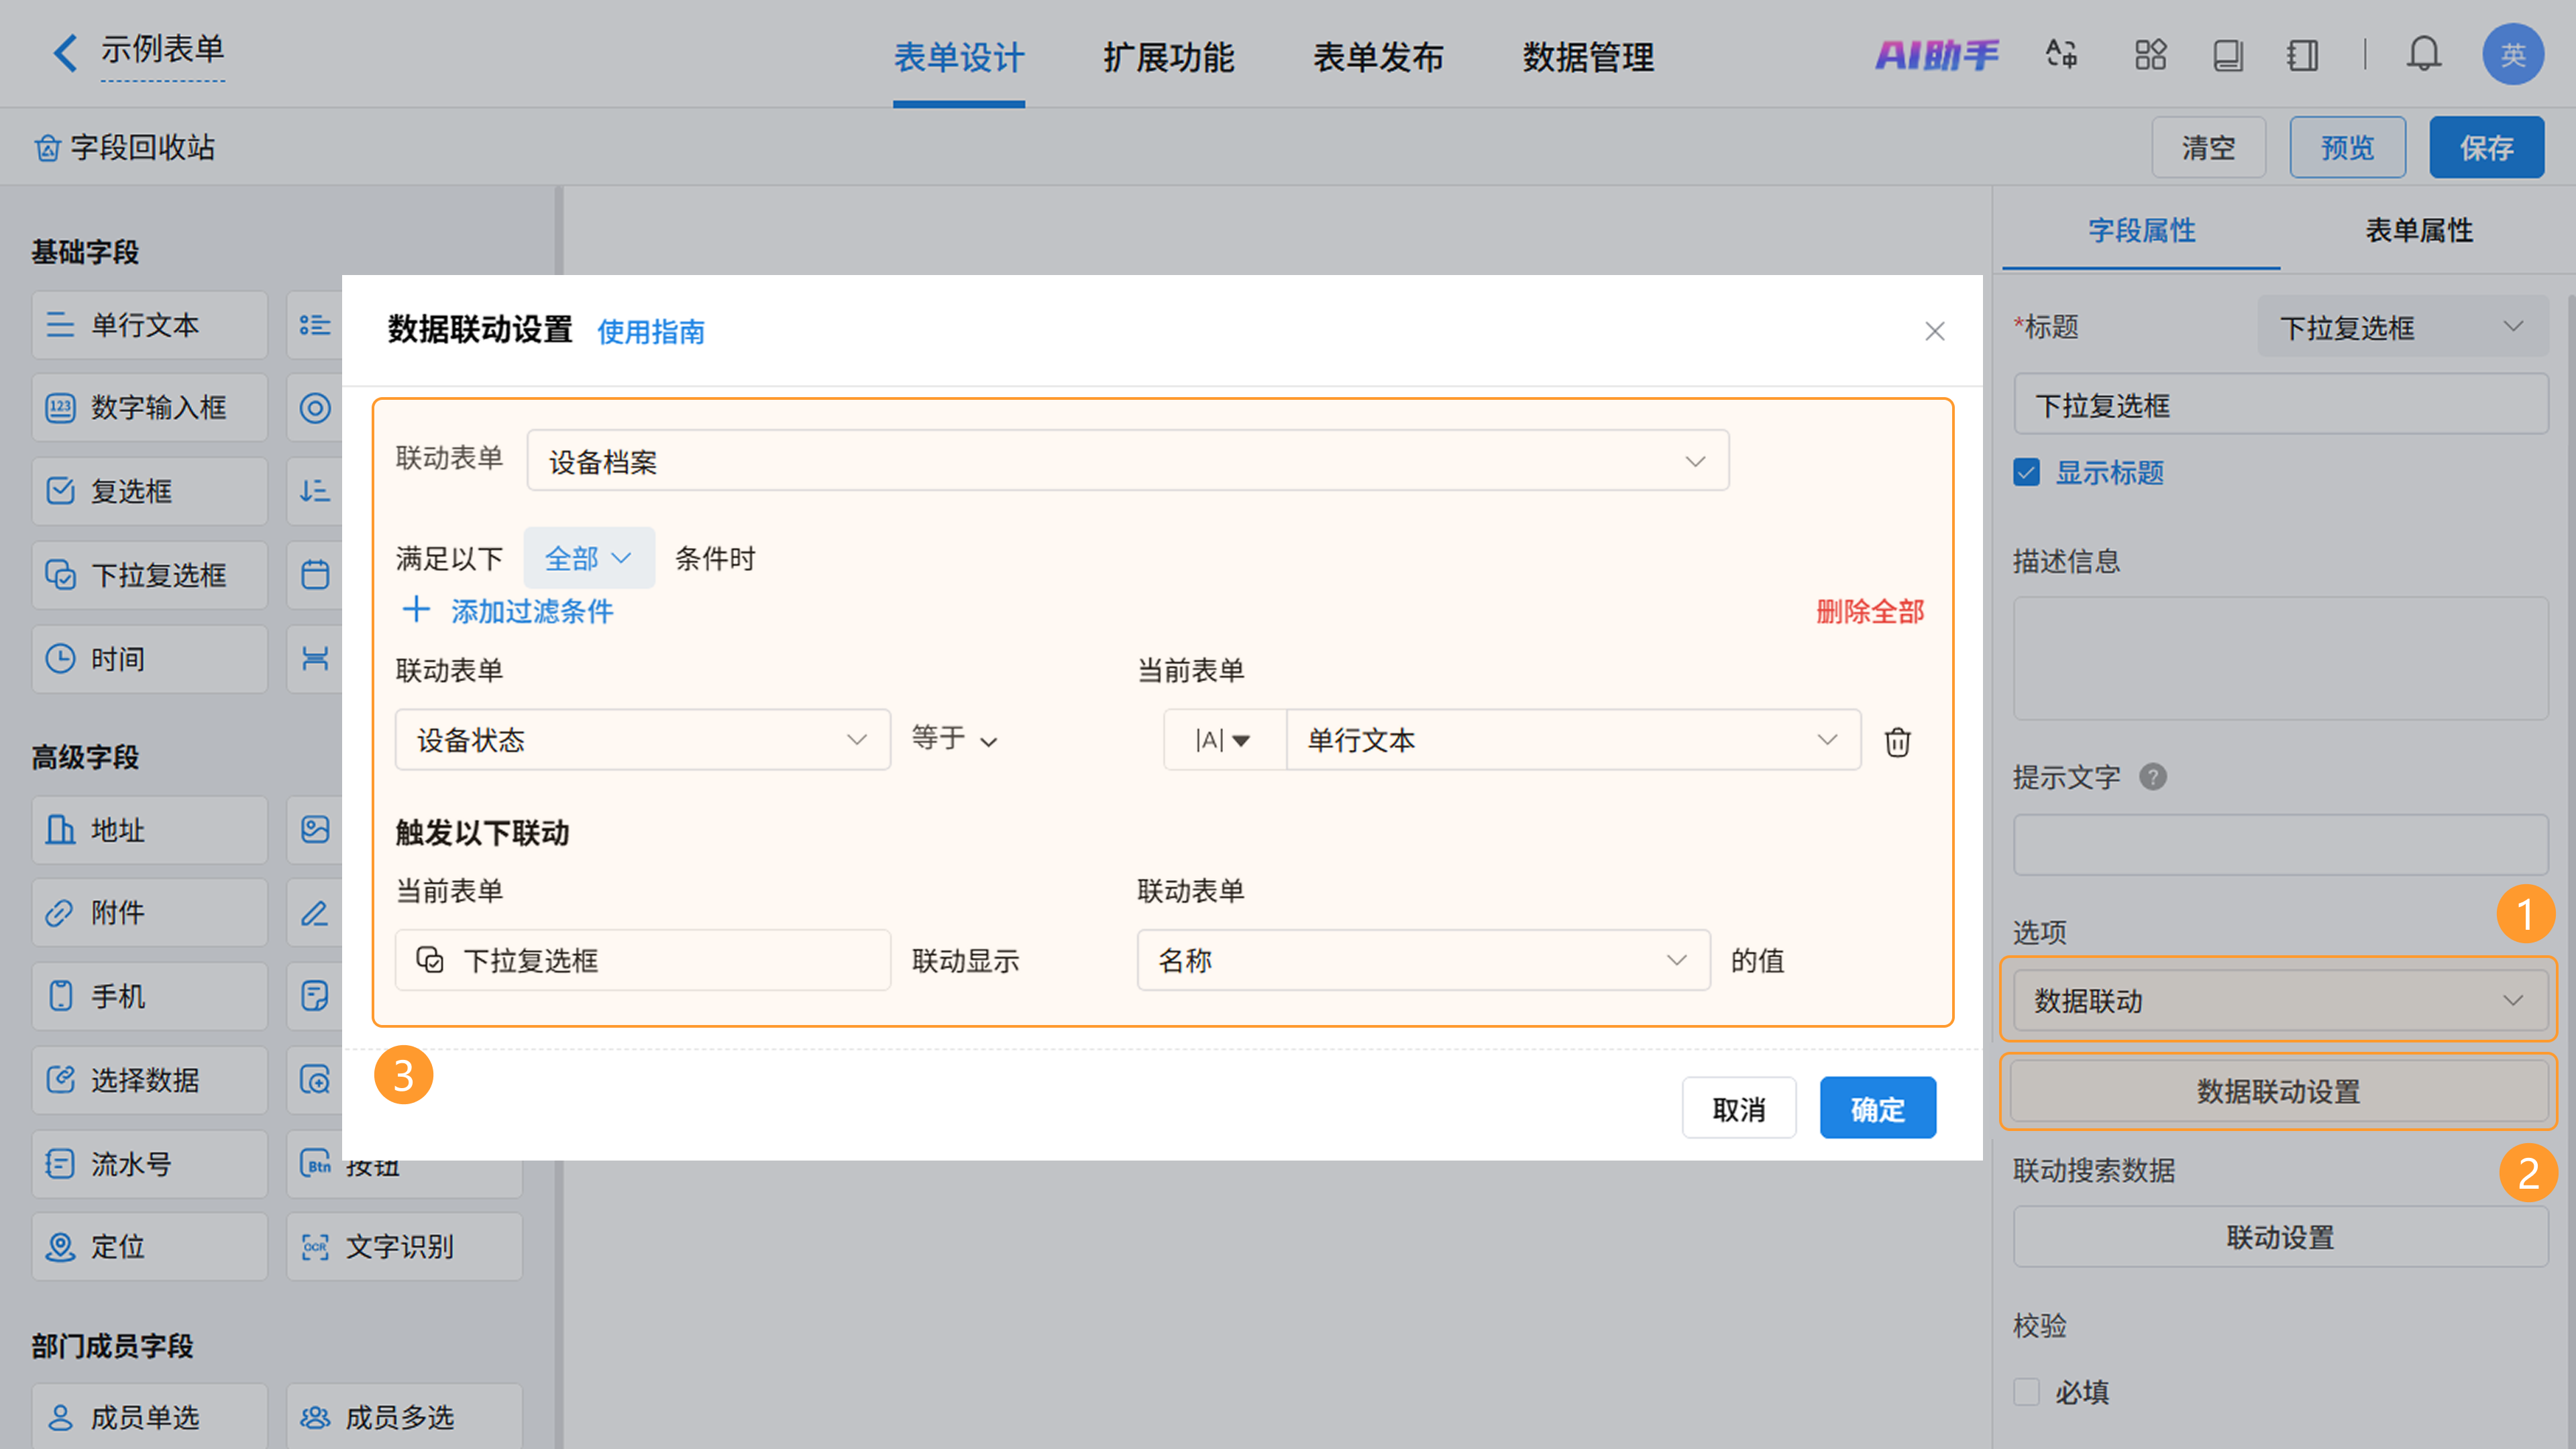Switch to 表单属性 tab
2576x1449 pixels.
pos(2418,231)
